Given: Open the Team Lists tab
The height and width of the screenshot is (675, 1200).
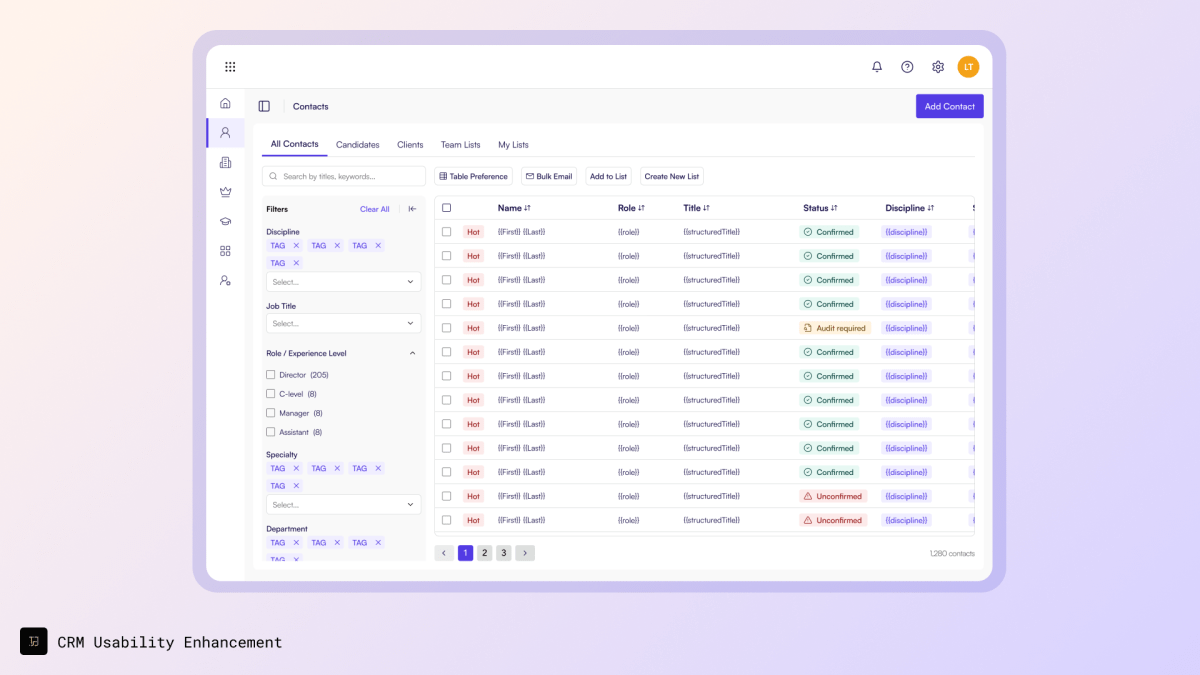Looking at the screenshot, I should [x=460, y=144].
